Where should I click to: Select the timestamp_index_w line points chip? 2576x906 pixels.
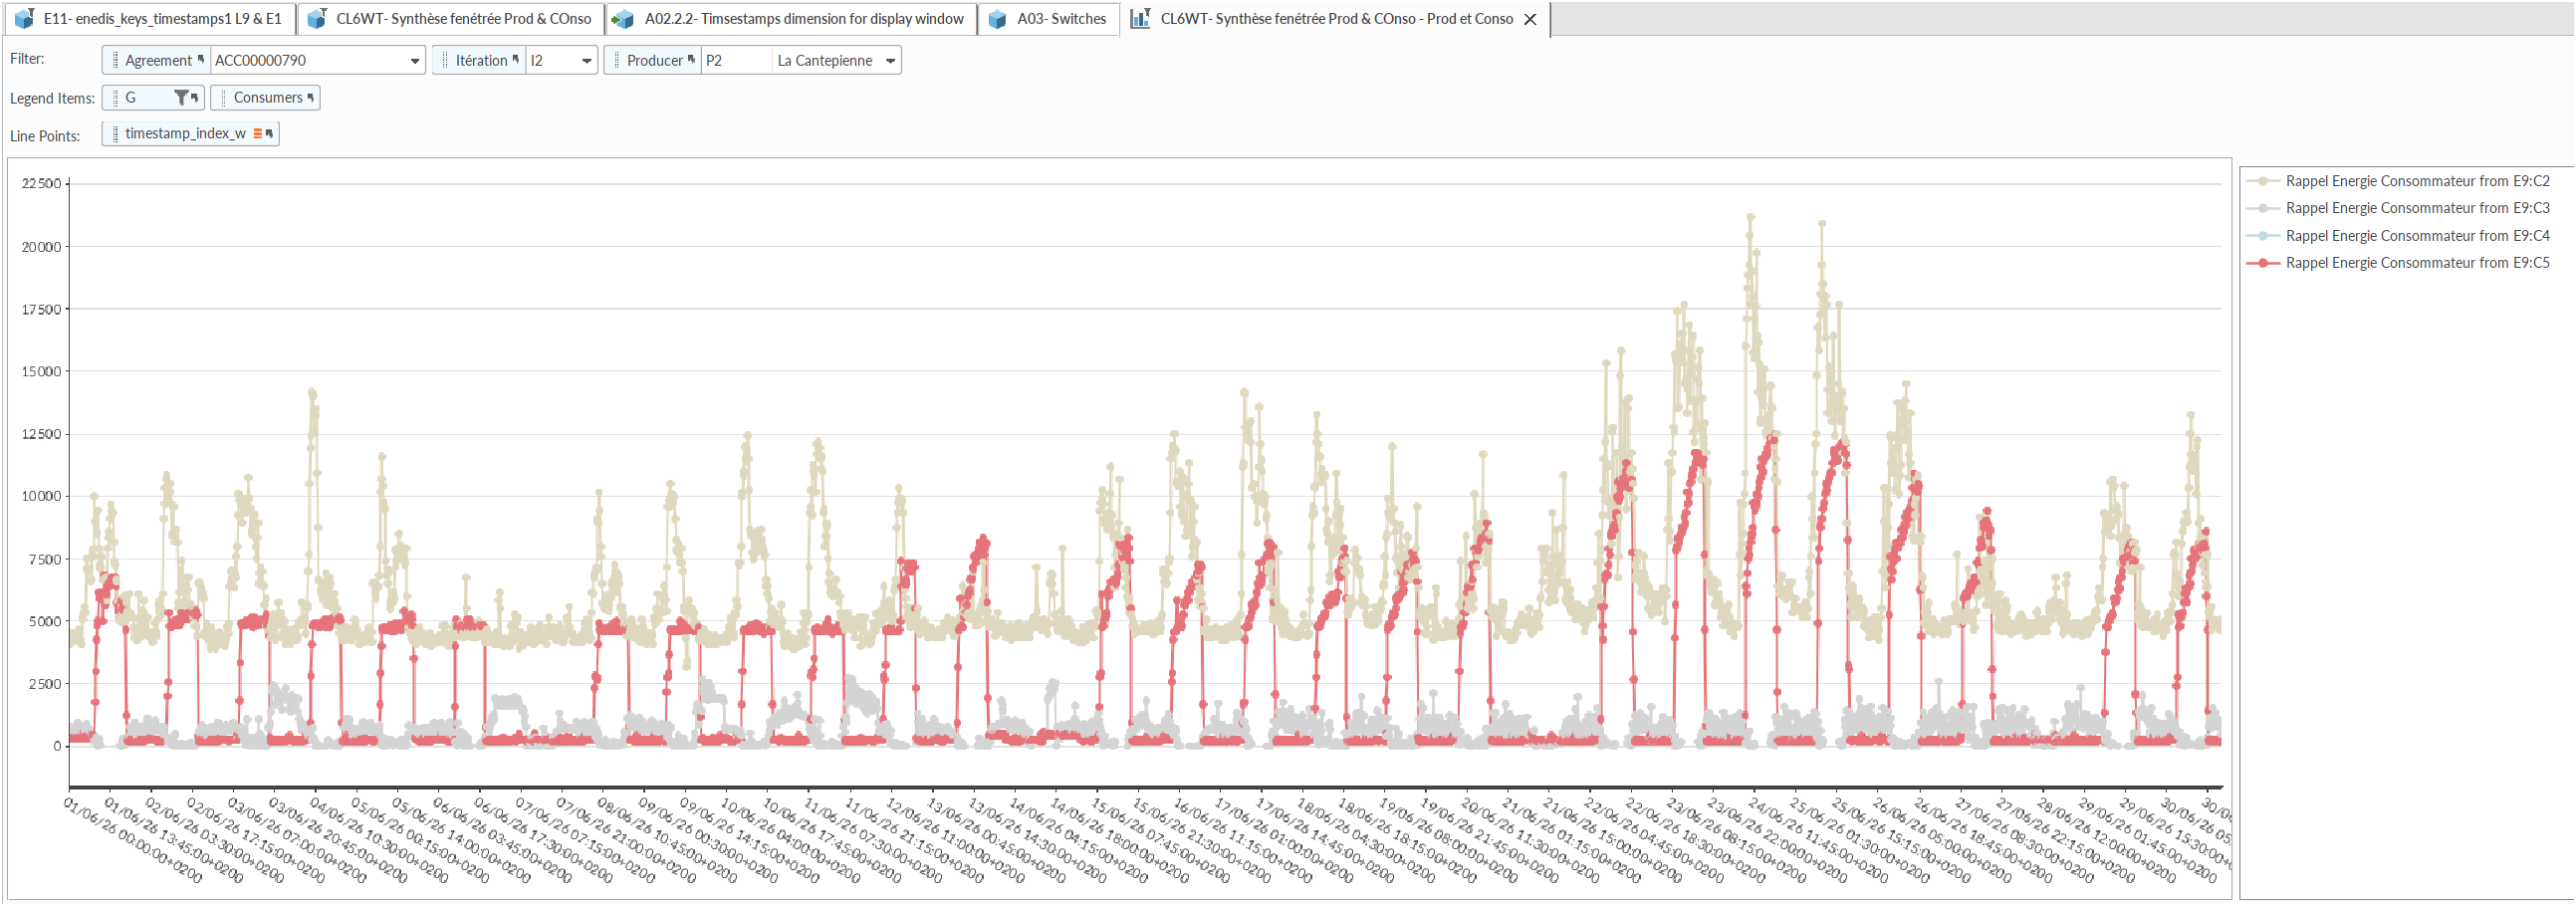190,134
